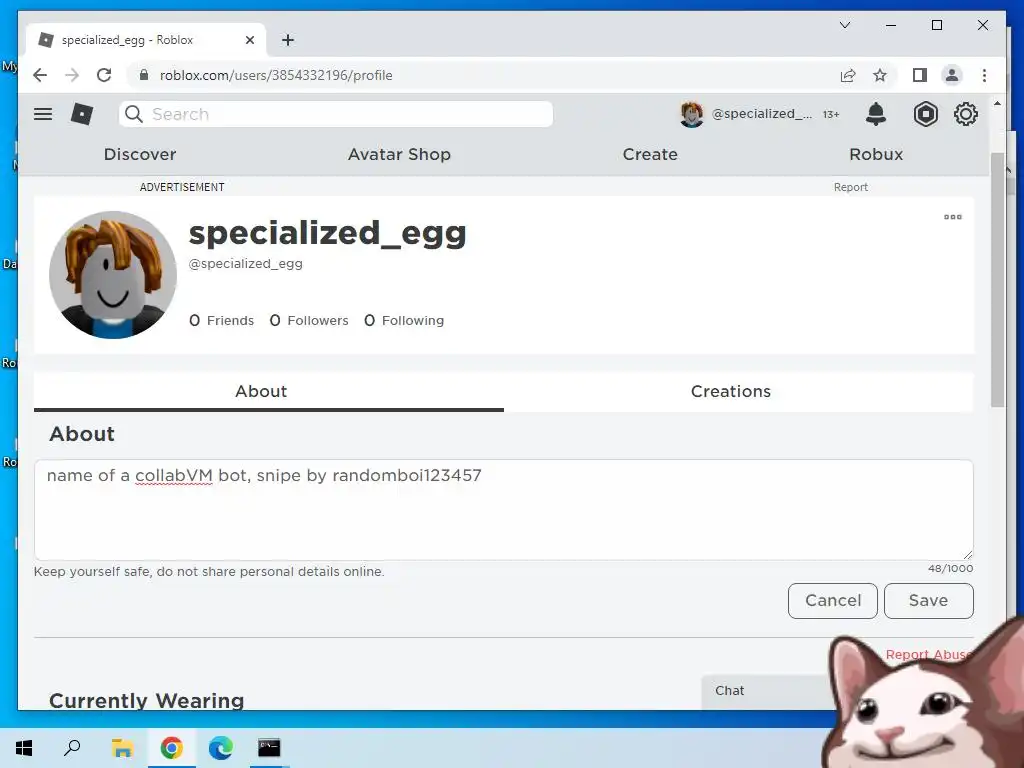The width and height of the screenshot is (1024, 768).
Task: Click the scrollbar up arrow
Action: [997, 103]
